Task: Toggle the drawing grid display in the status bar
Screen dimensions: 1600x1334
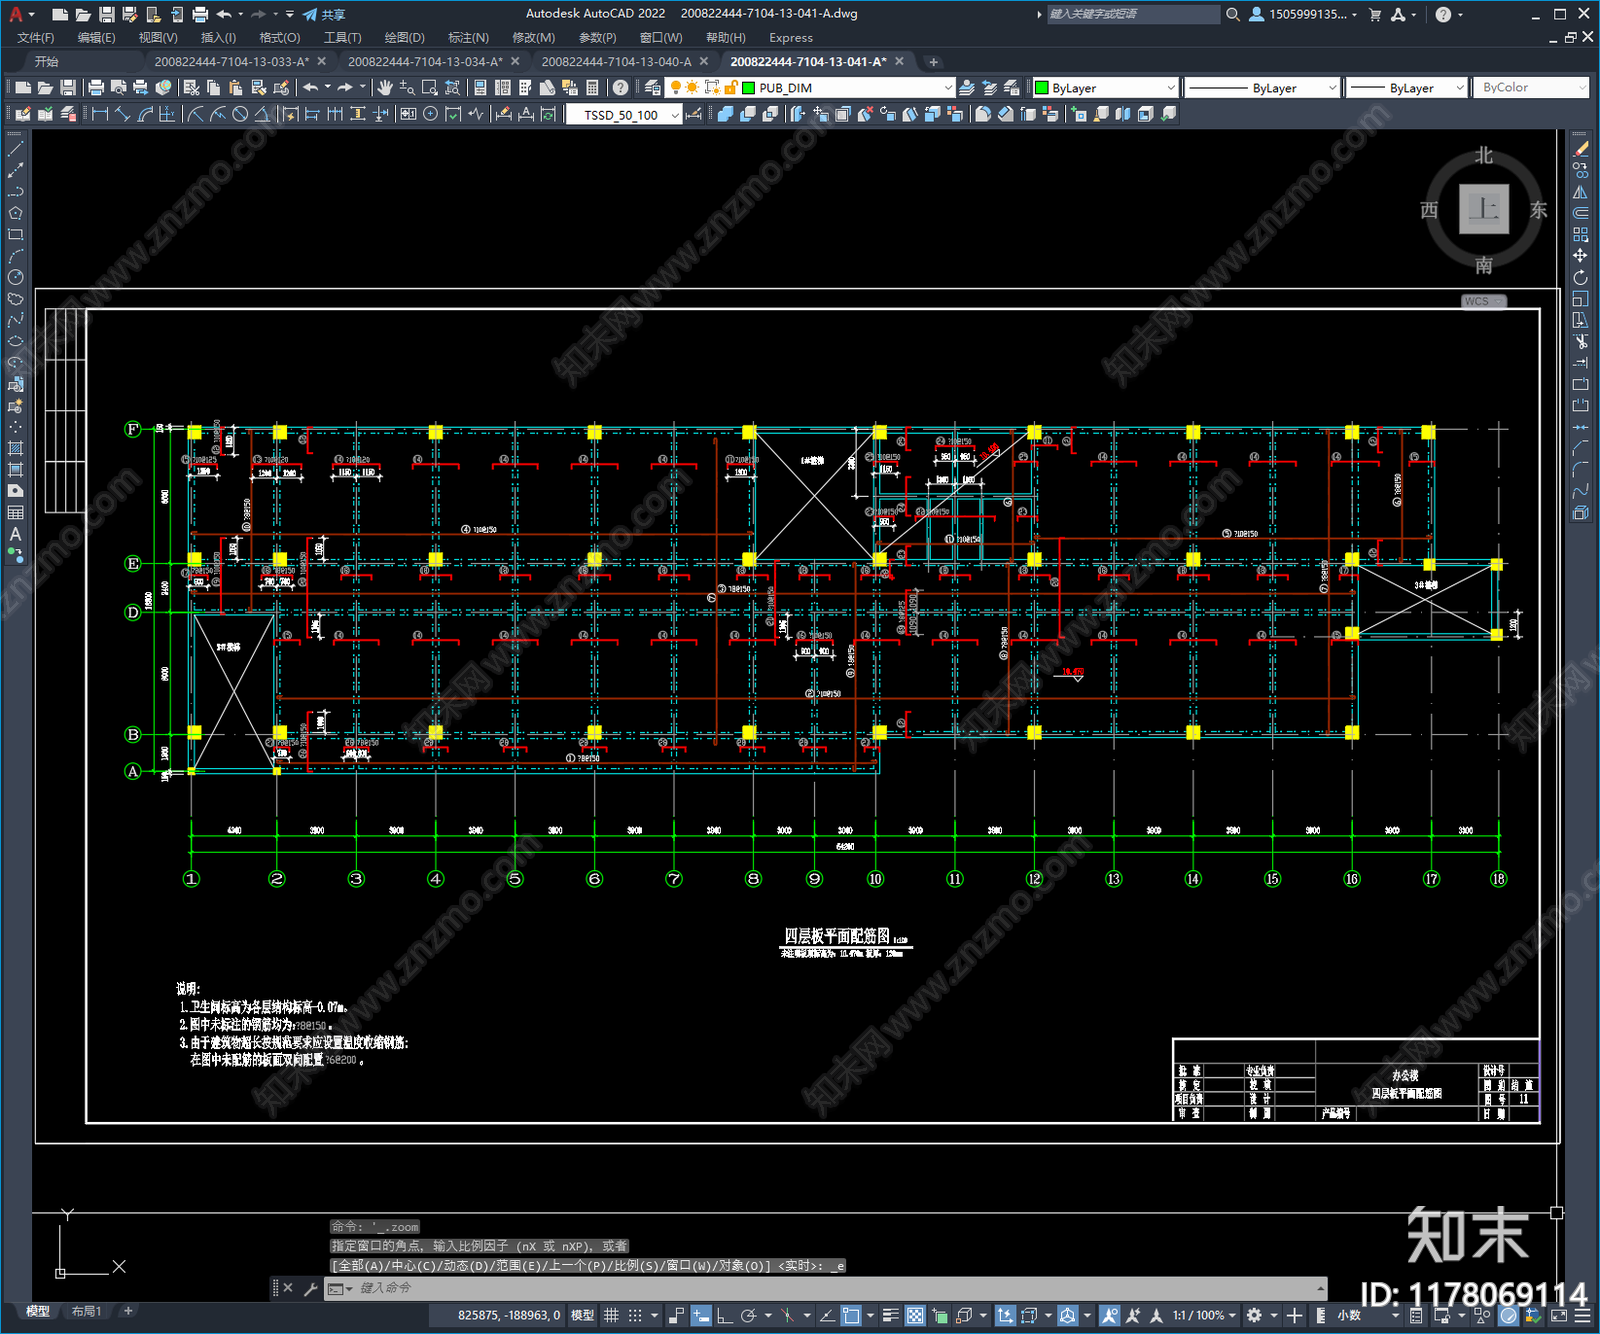Action: [611, 1315]
